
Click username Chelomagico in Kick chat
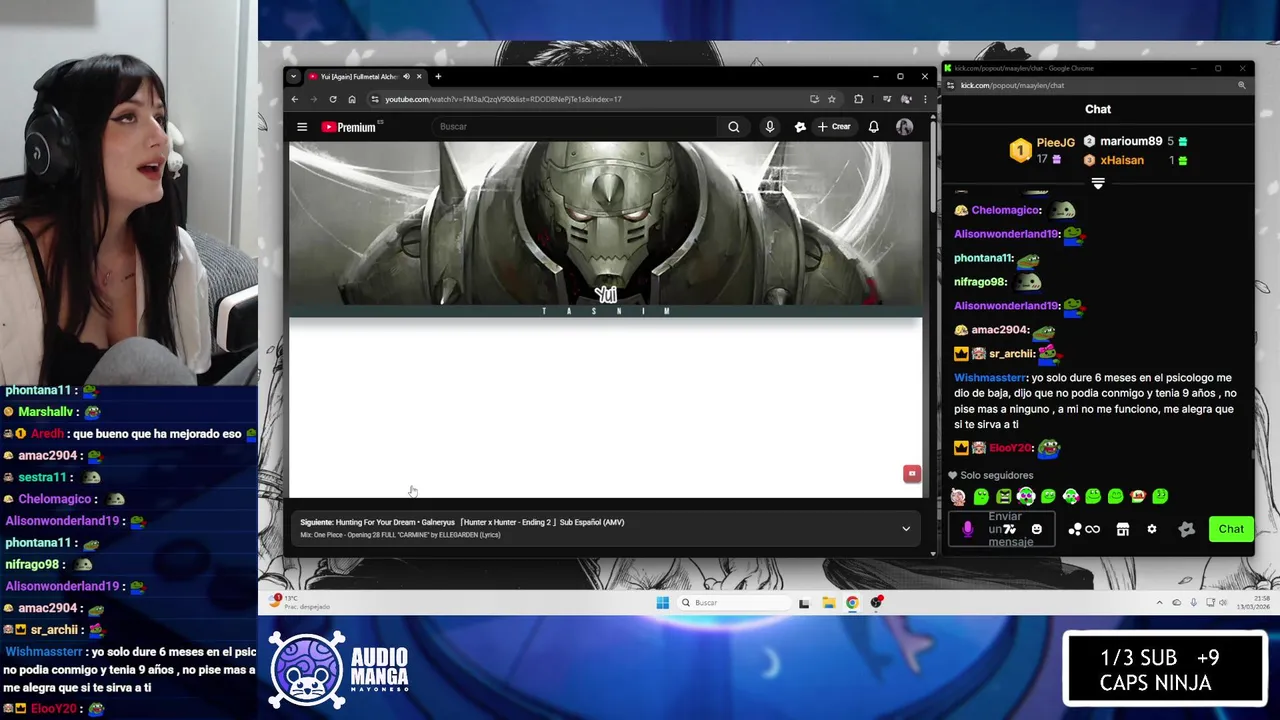(x=1006, y=210)
